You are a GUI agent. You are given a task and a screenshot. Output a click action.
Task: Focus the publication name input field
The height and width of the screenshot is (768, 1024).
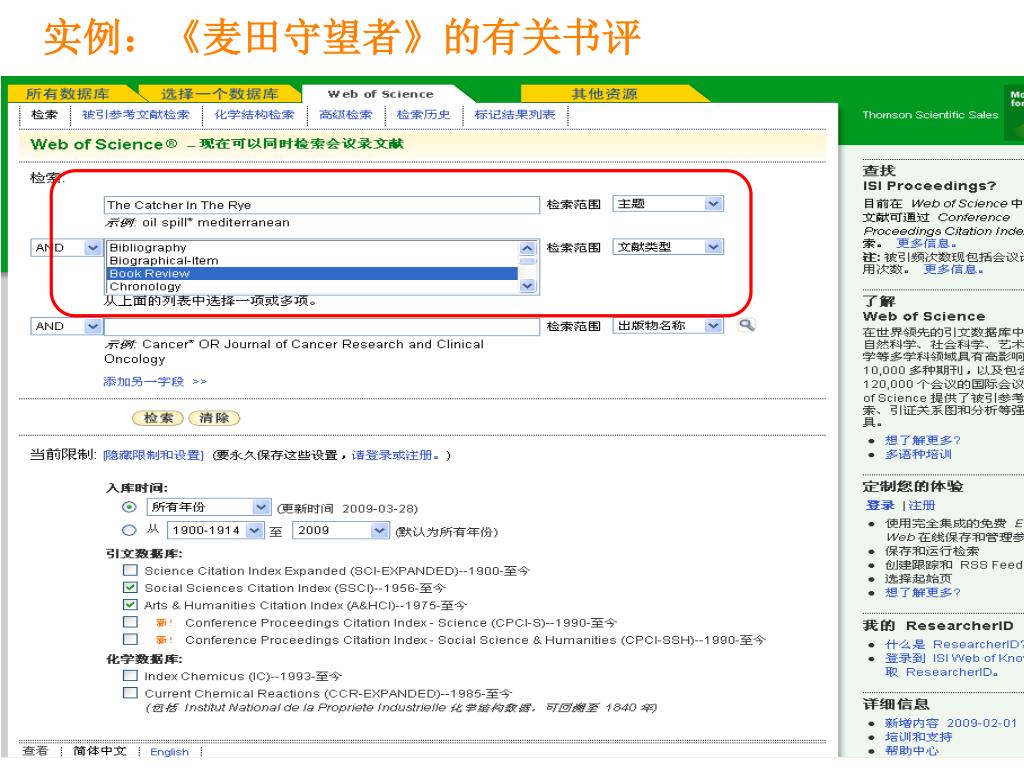coord(321,326)
